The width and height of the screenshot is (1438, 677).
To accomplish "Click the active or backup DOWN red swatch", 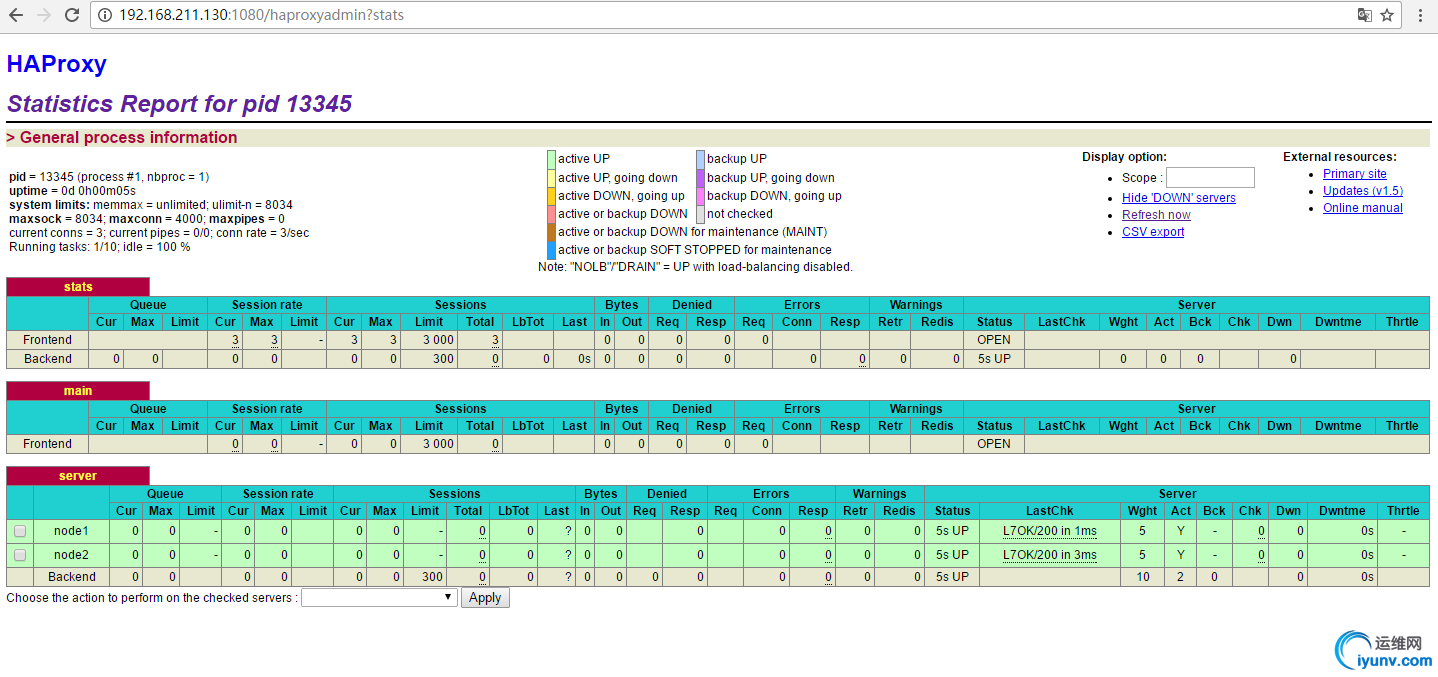I will pyautogui.click(x=551, y=214).
